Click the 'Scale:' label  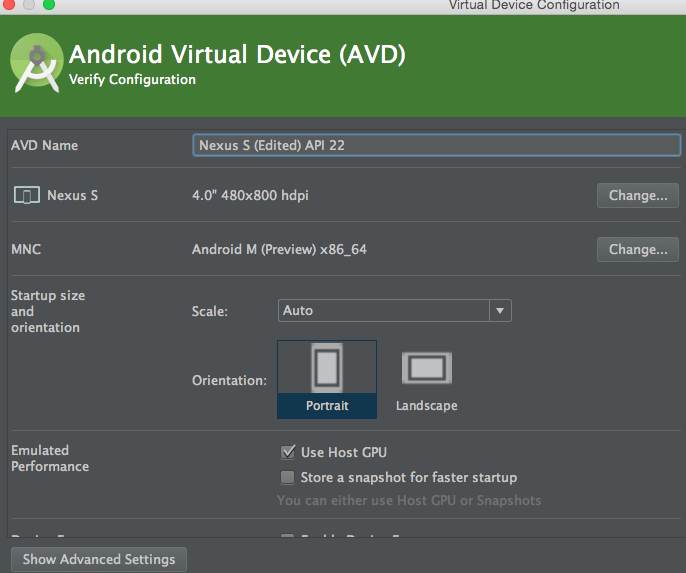point(210,311)
